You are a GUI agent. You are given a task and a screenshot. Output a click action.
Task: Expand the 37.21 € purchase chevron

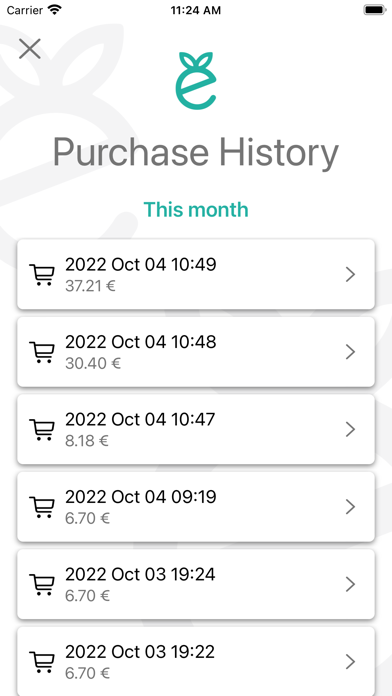(x=350, y=275)
